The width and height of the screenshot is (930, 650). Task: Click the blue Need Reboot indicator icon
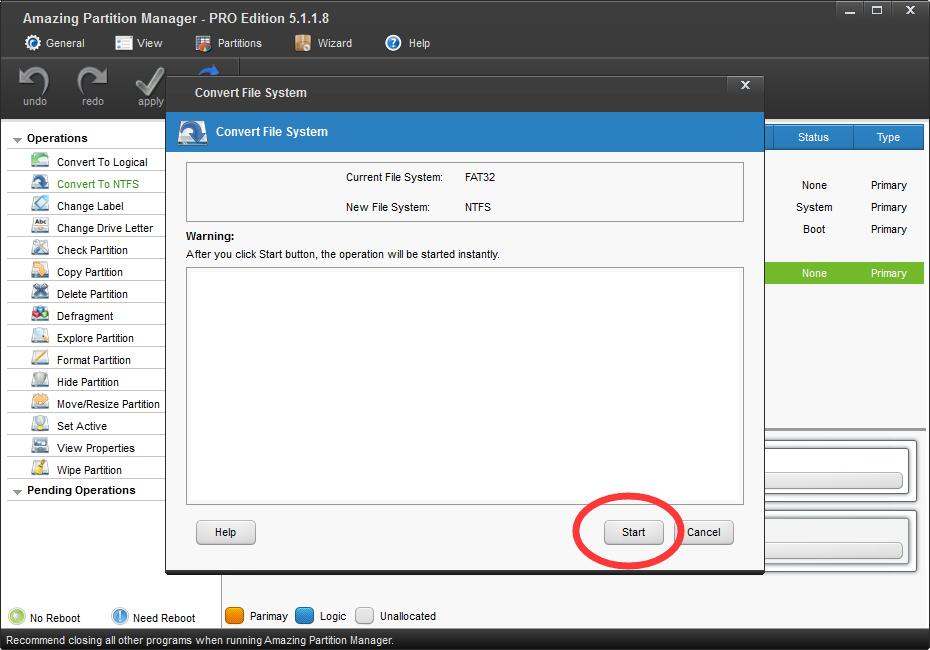tap(120, 616)
